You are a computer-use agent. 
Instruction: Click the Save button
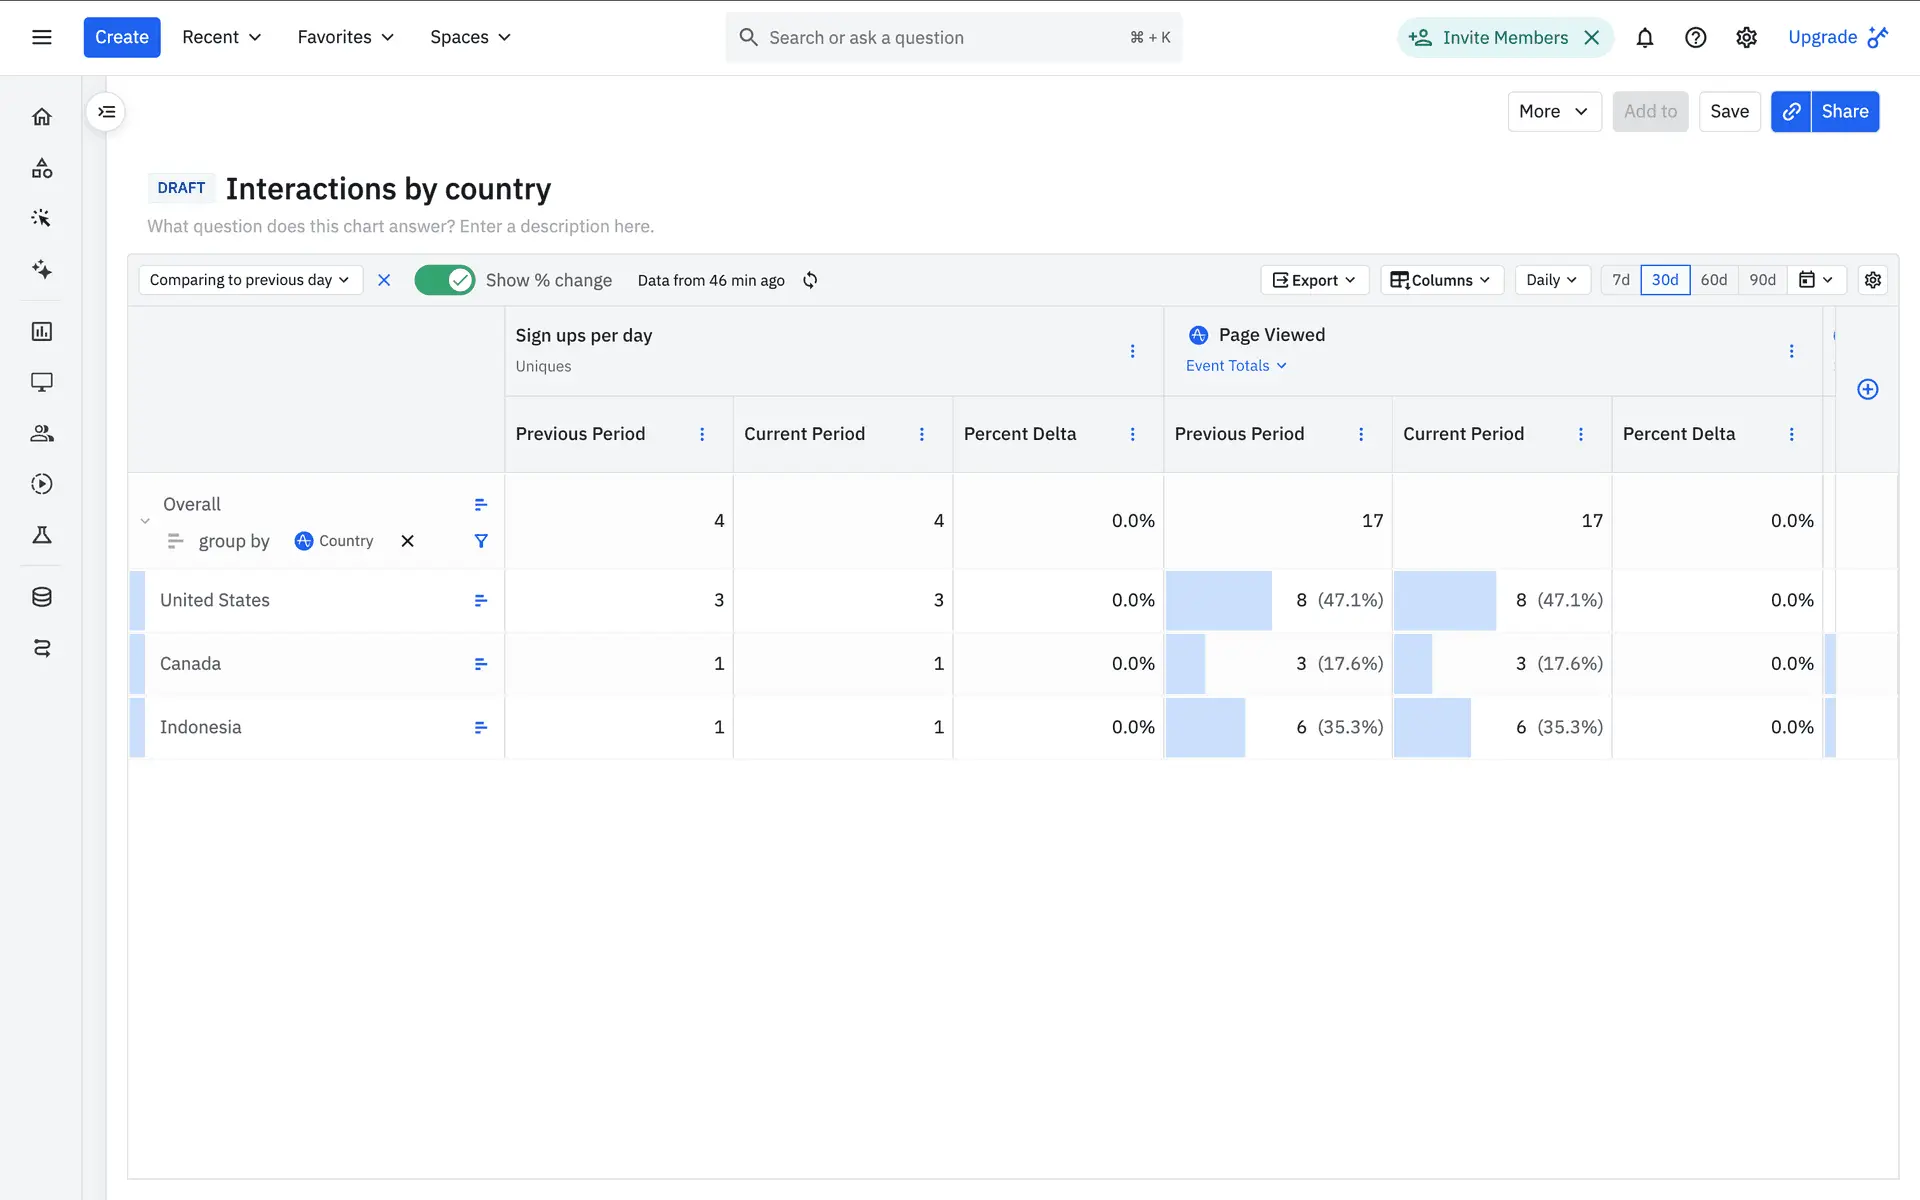pyautogui.click(x=1729, y=111)
